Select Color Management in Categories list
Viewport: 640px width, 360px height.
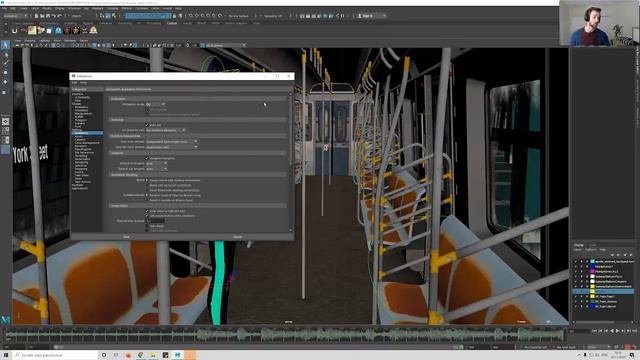[87, 143]
